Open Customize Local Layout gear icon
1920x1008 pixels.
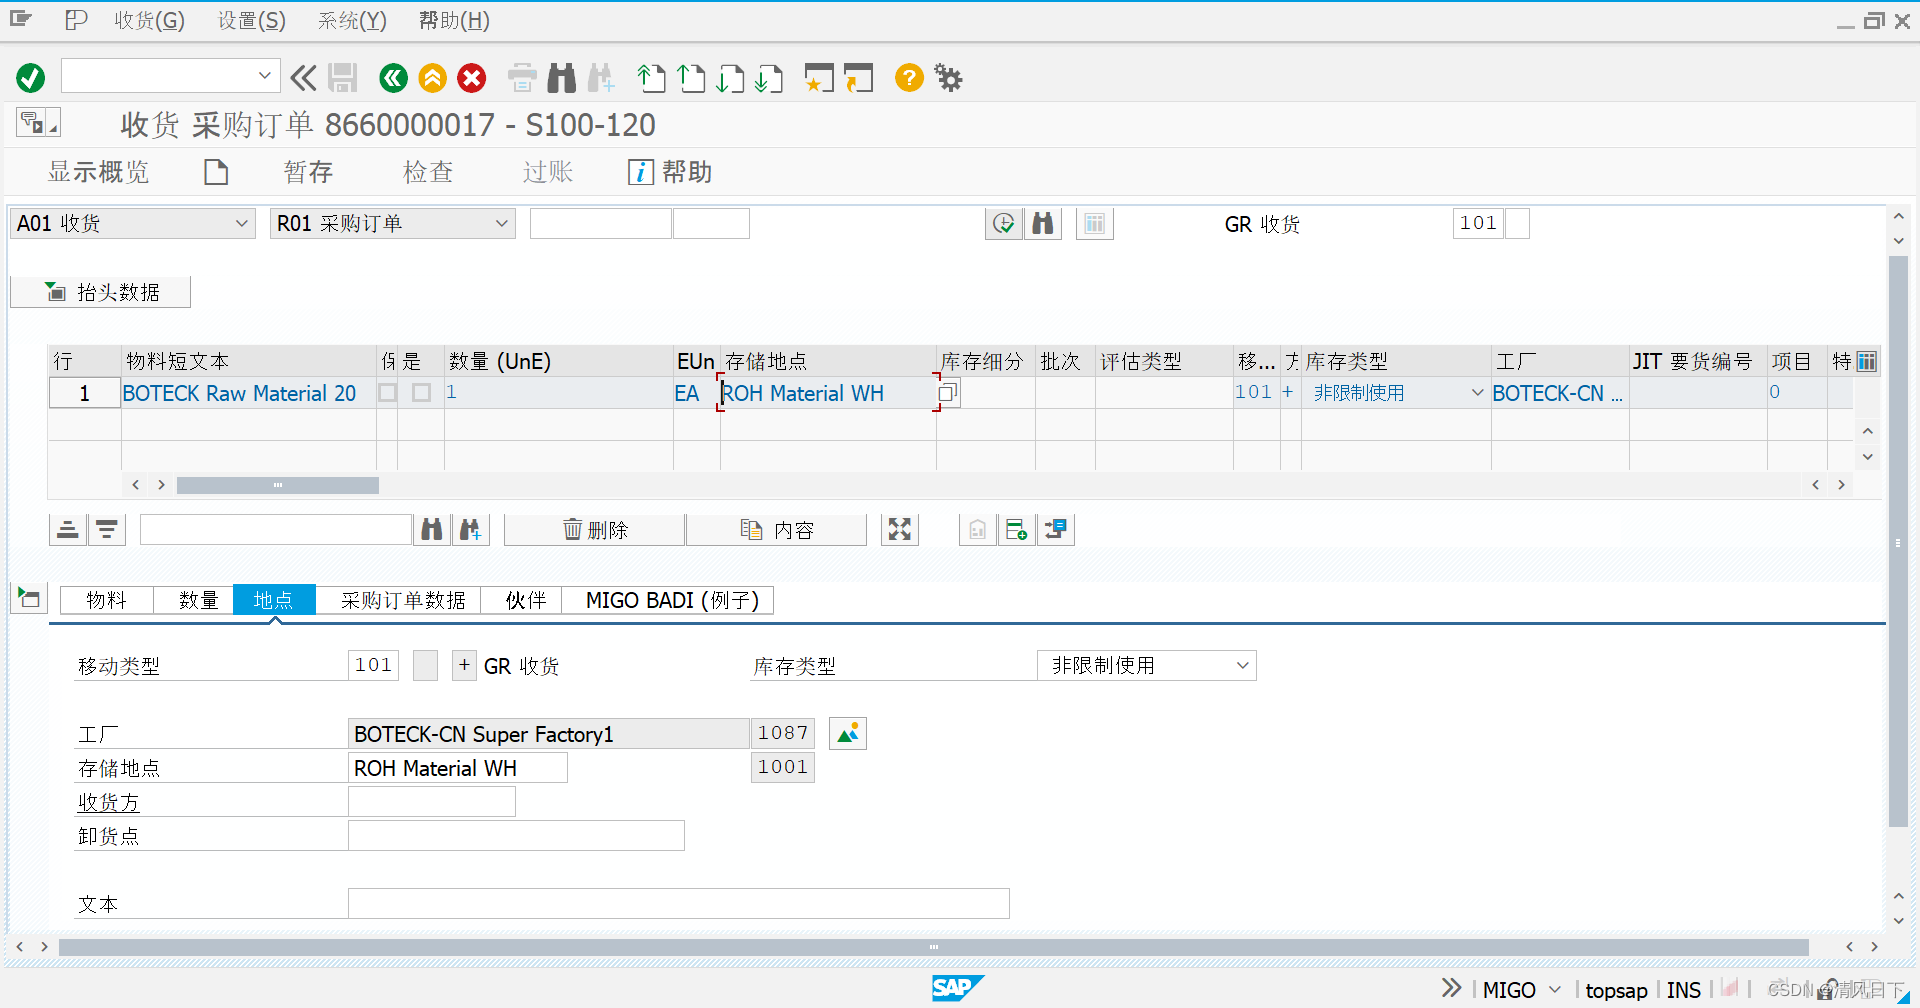[948, 78]
